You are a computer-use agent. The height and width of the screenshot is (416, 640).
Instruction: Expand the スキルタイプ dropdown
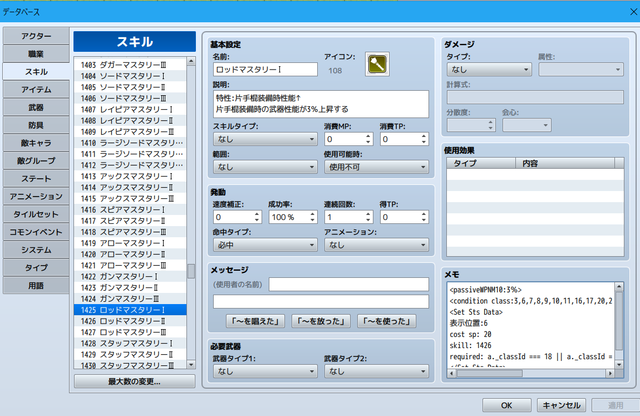click(x=265, y=139)
